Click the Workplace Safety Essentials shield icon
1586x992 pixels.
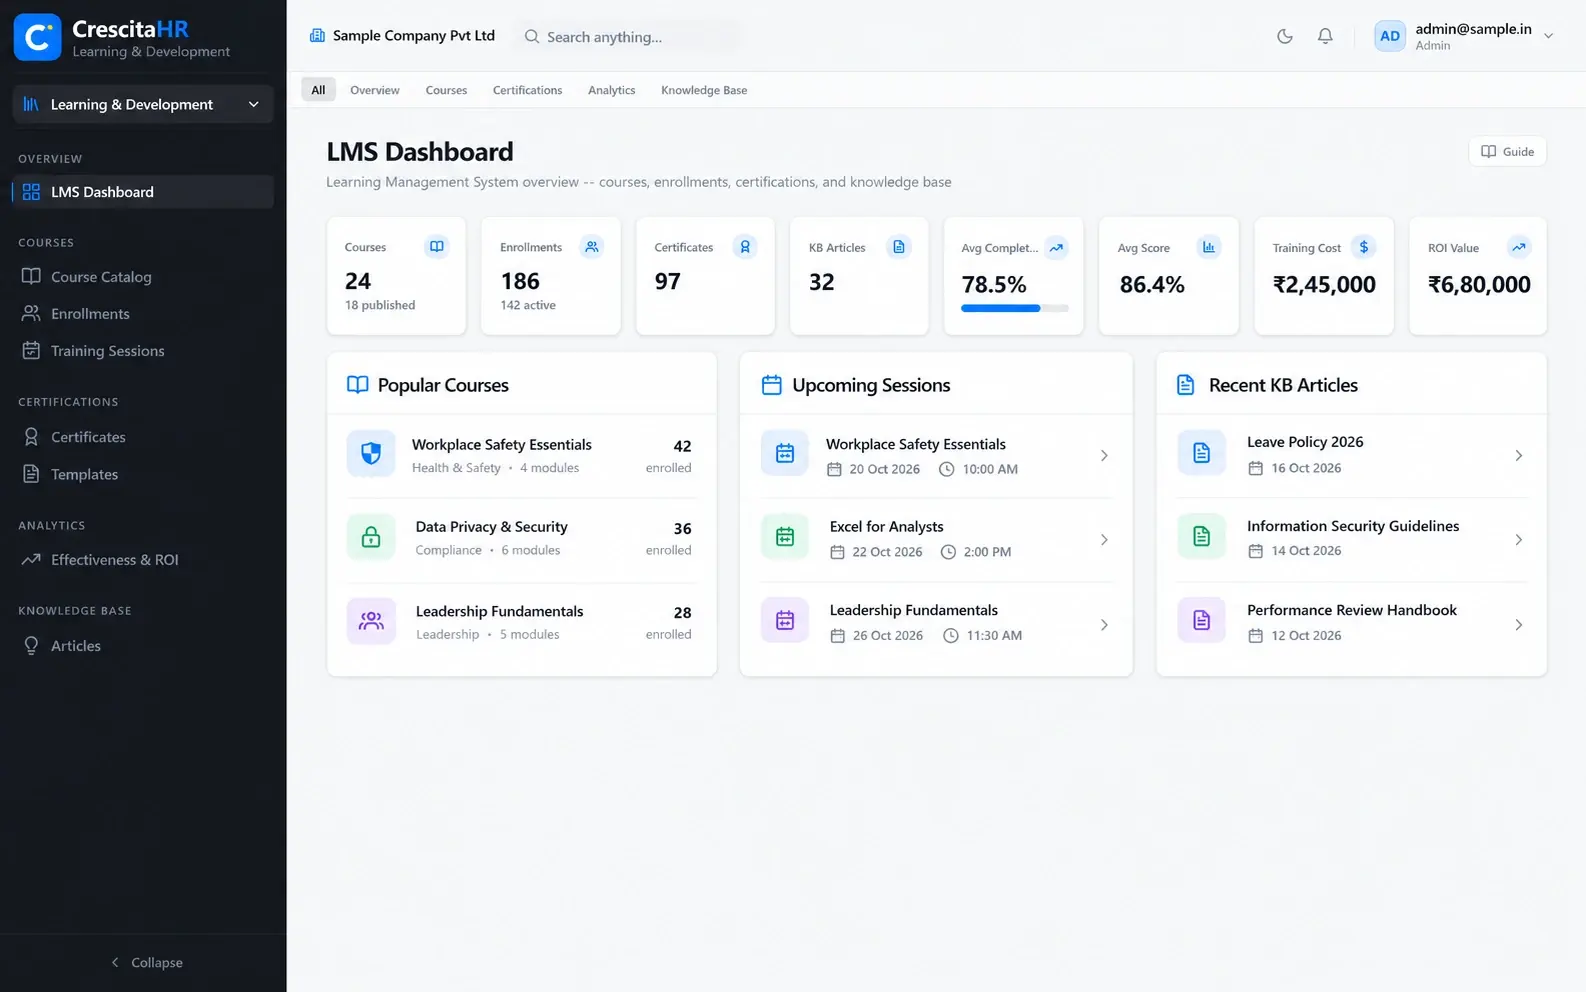[371, 455]
